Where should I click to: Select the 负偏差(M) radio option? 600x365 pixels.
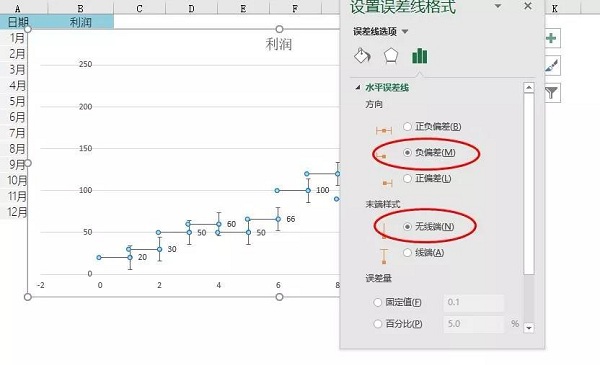pos(408,152)
